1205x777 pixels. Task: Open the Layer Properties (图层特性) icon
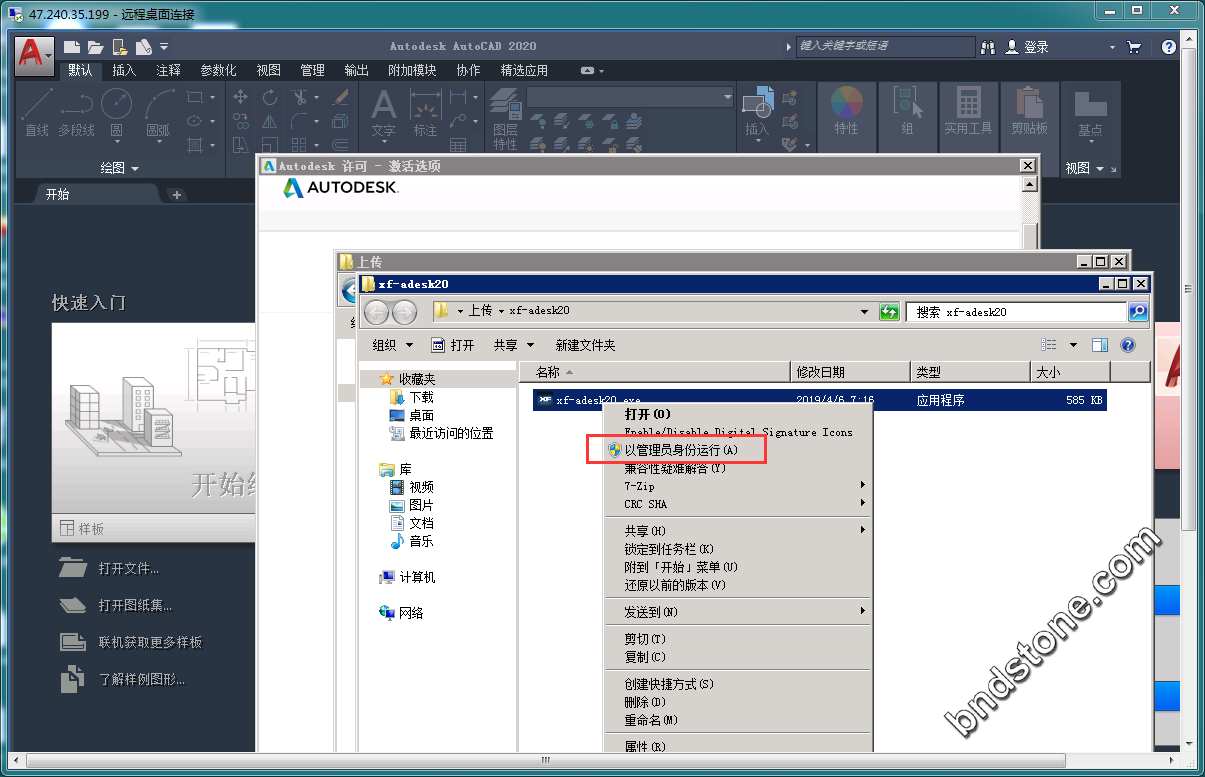pos(505,118)
